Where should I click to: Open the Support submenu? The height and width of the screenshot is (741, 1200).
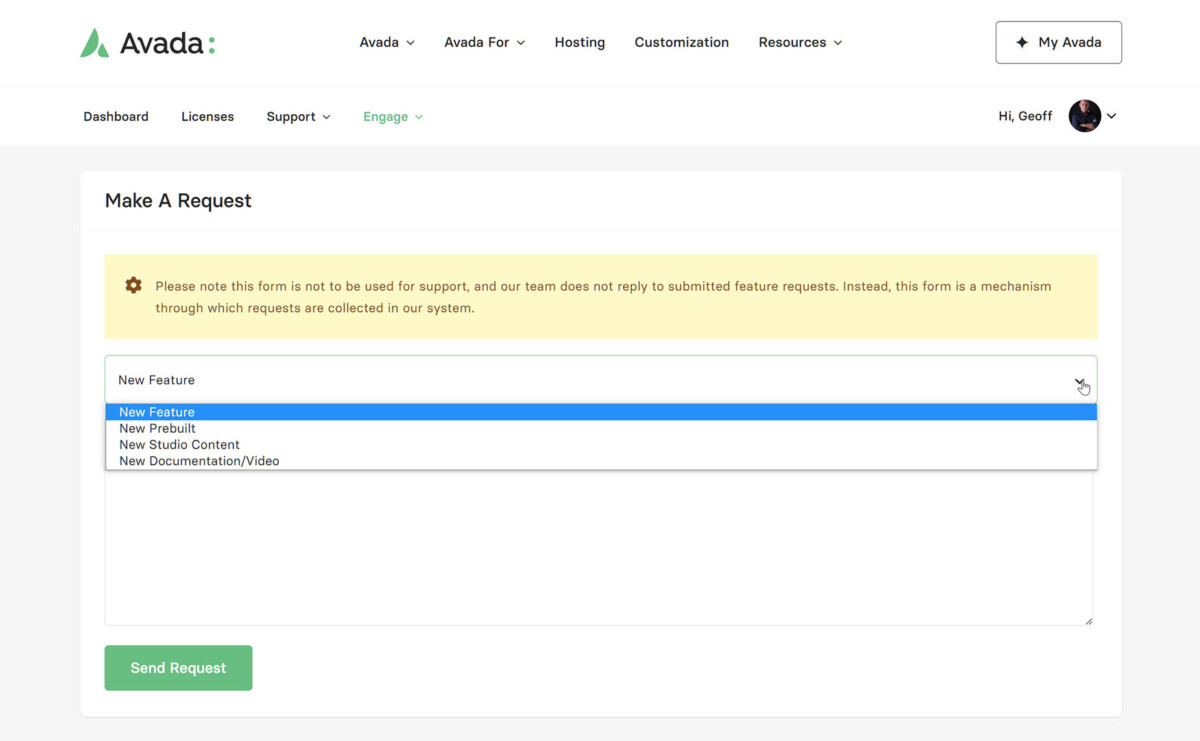click(x=298, y=117)
